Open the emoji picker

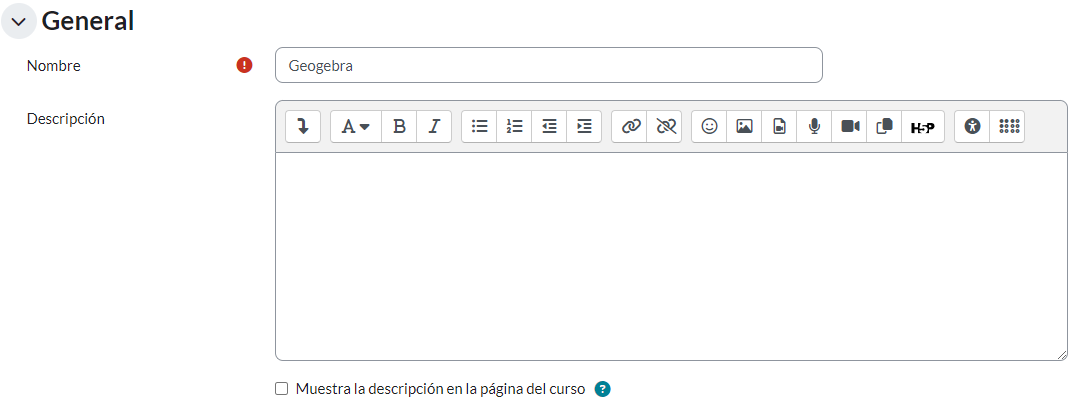709,127
